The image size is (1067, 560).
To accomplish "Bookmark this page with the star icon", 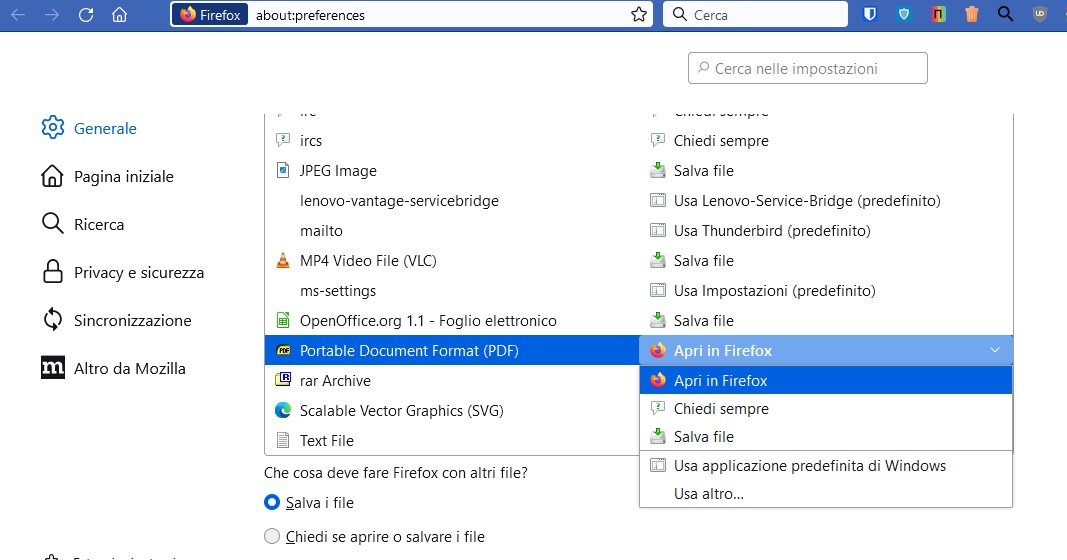I will [x=638, y=15].
